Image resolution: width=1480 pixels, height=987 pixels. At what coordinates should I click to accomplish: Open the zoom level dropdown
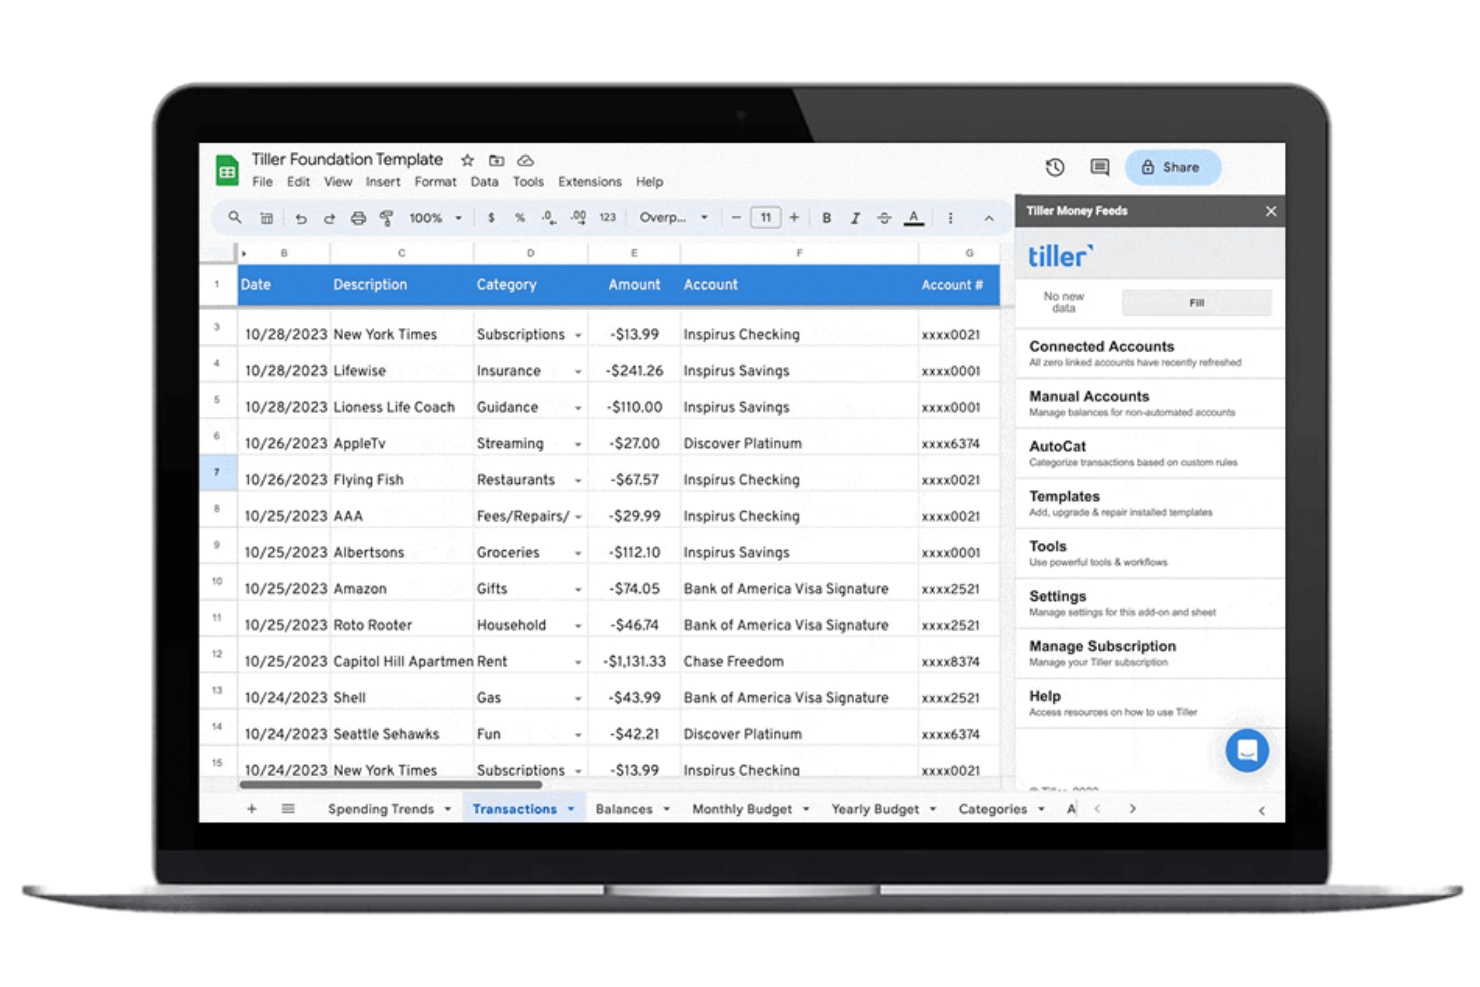pyautogui.click(x=434, y=217)
